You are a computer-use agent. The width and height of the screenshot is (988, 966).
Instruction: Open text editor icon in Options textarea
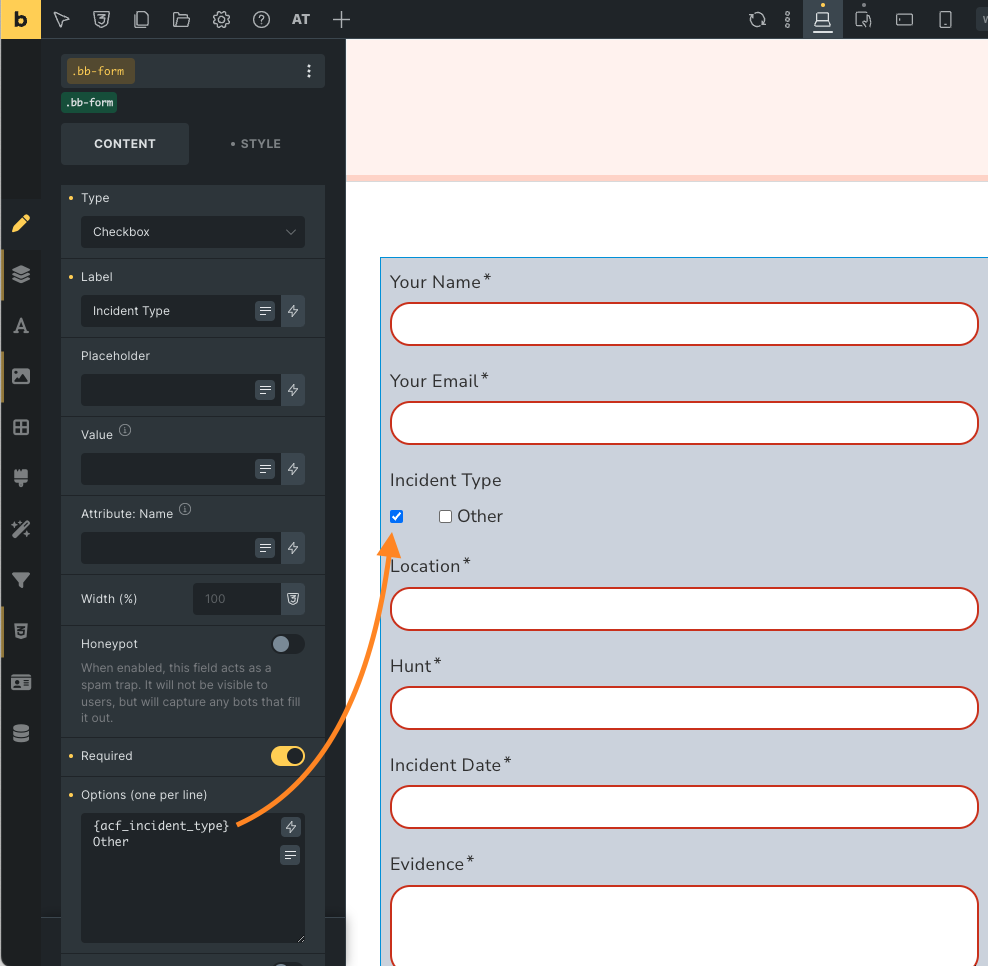tap(290, 855)
